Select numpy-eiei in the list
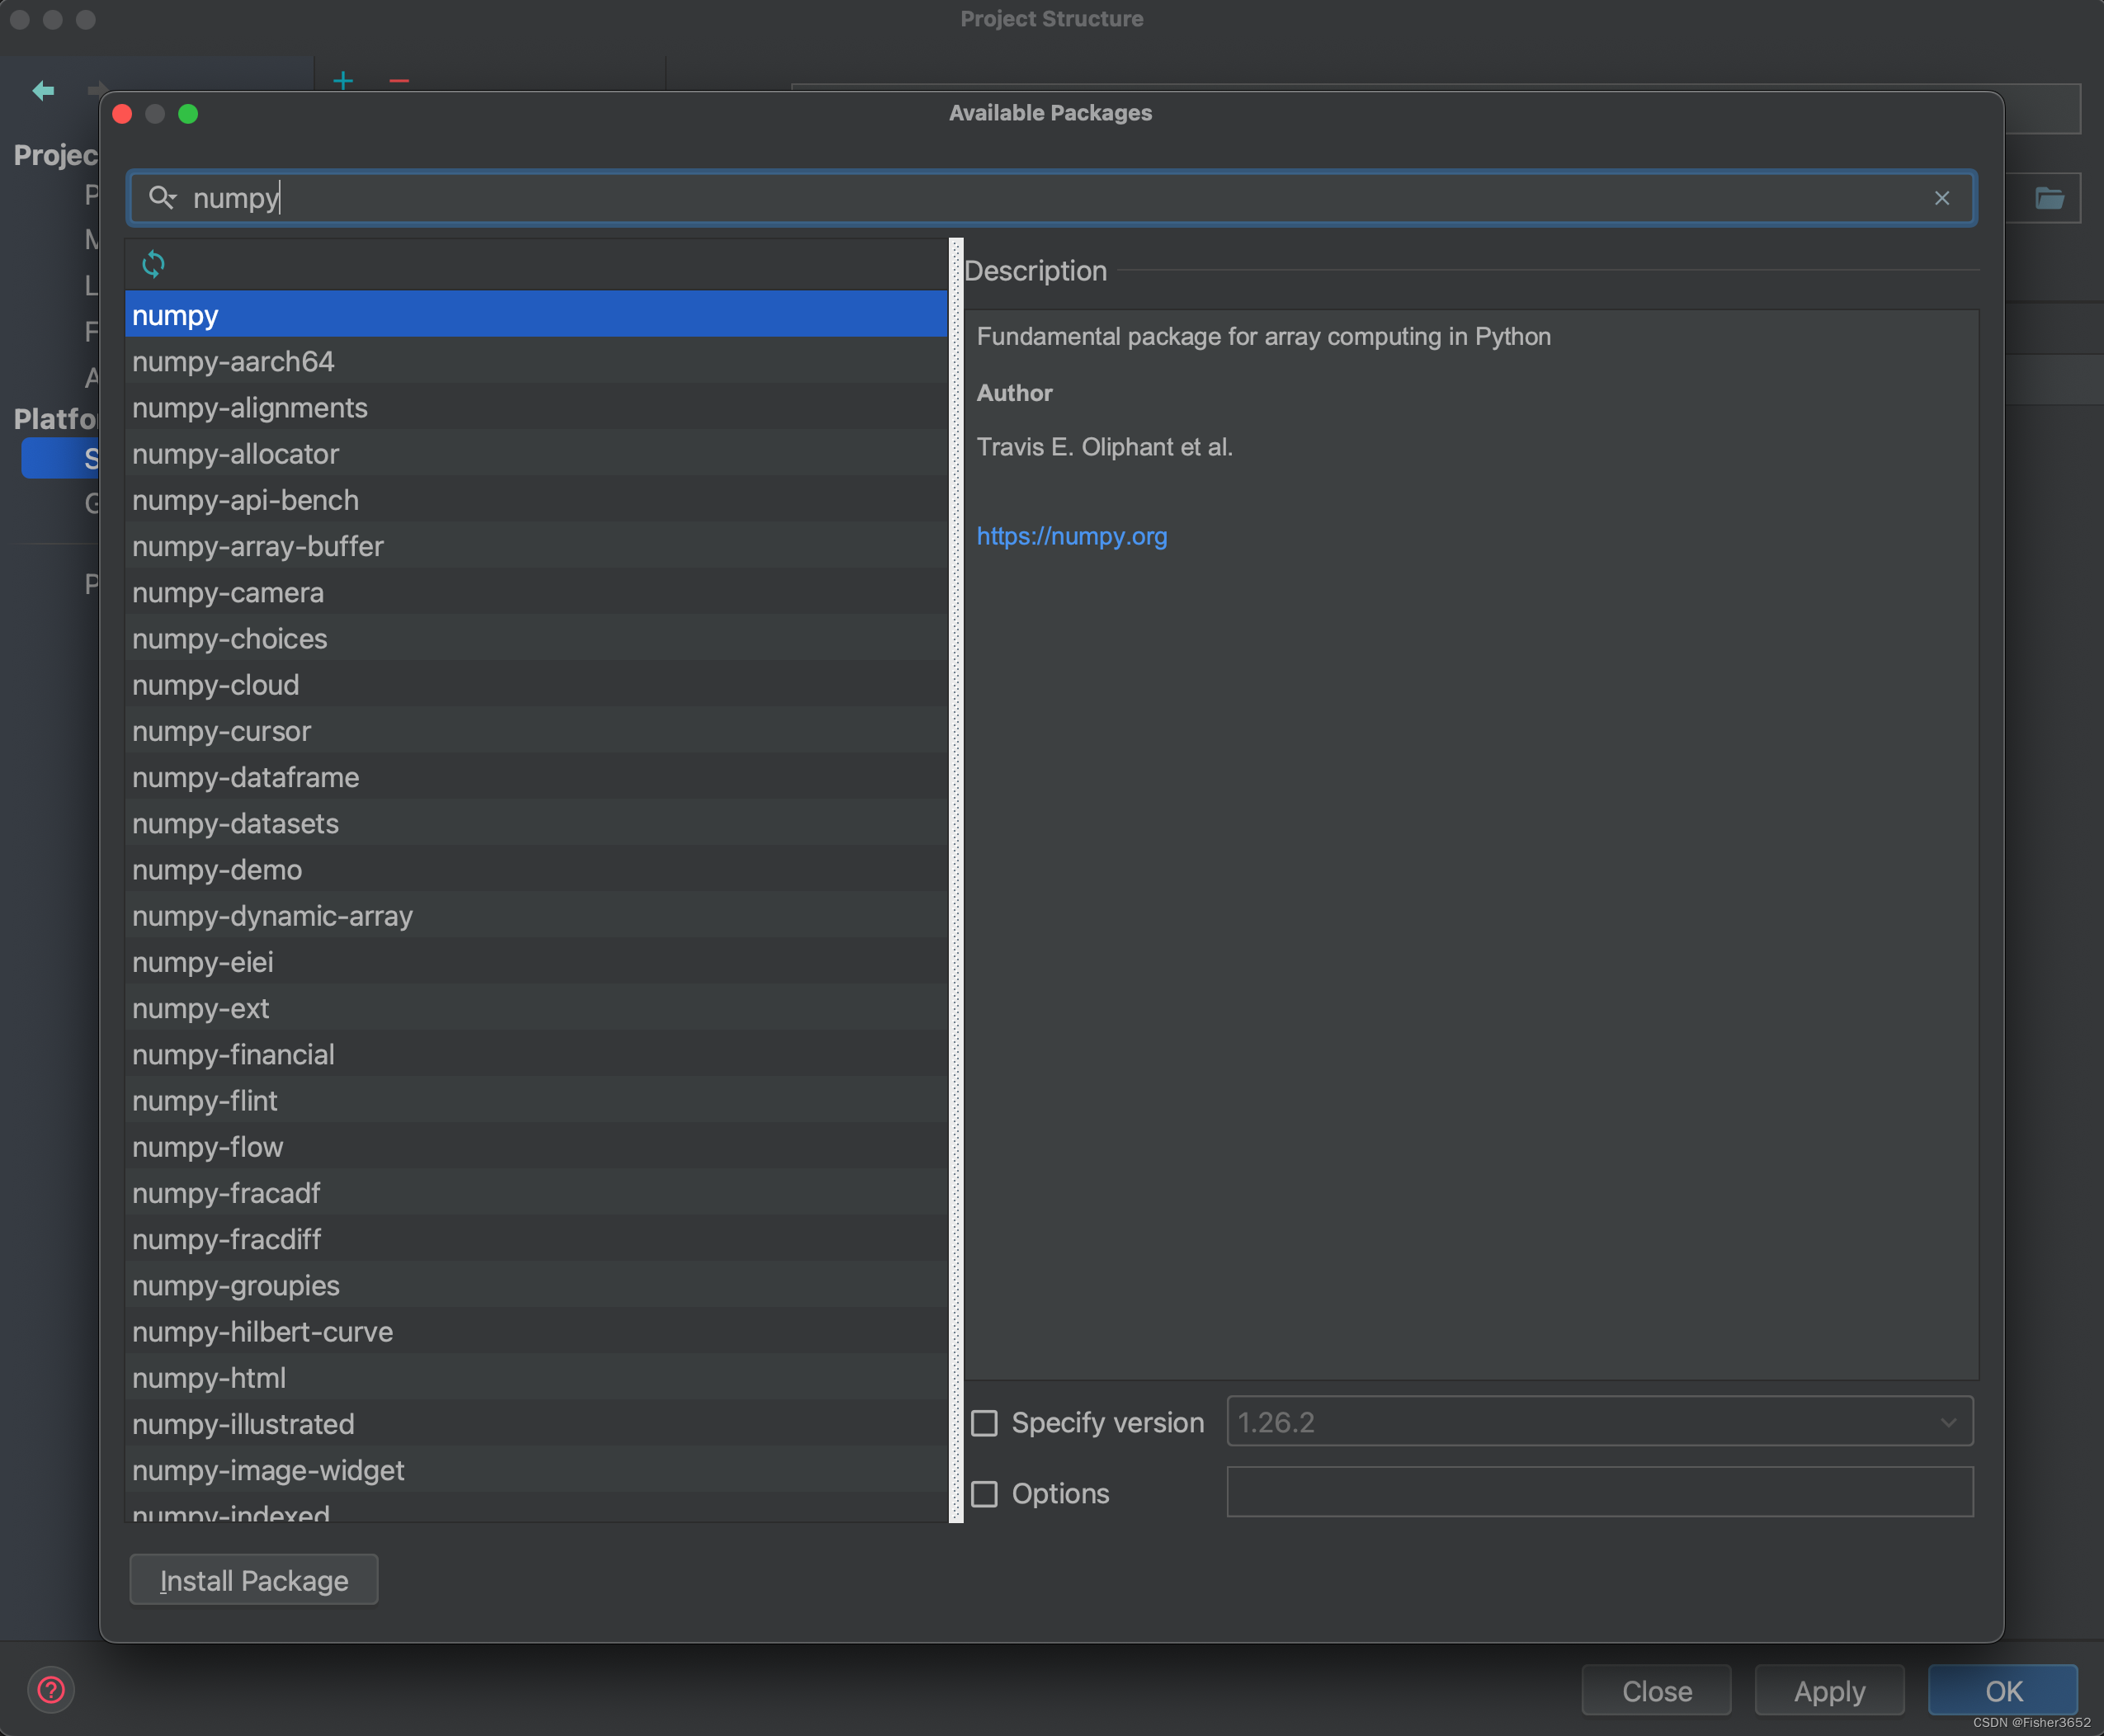Viewport: 2104px width, 1736px height. tap(536, 962)
